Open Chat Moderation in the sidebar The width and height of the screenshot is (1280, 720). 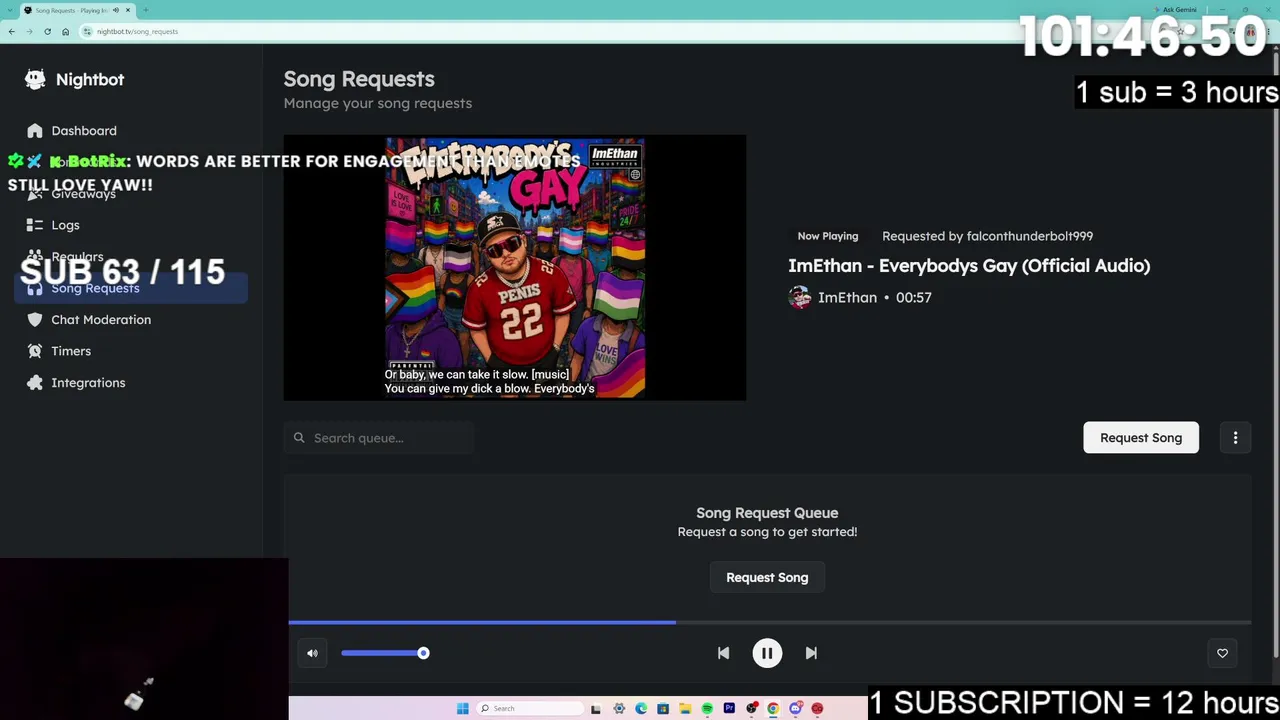pyautogui.click(x=101, y=320)
